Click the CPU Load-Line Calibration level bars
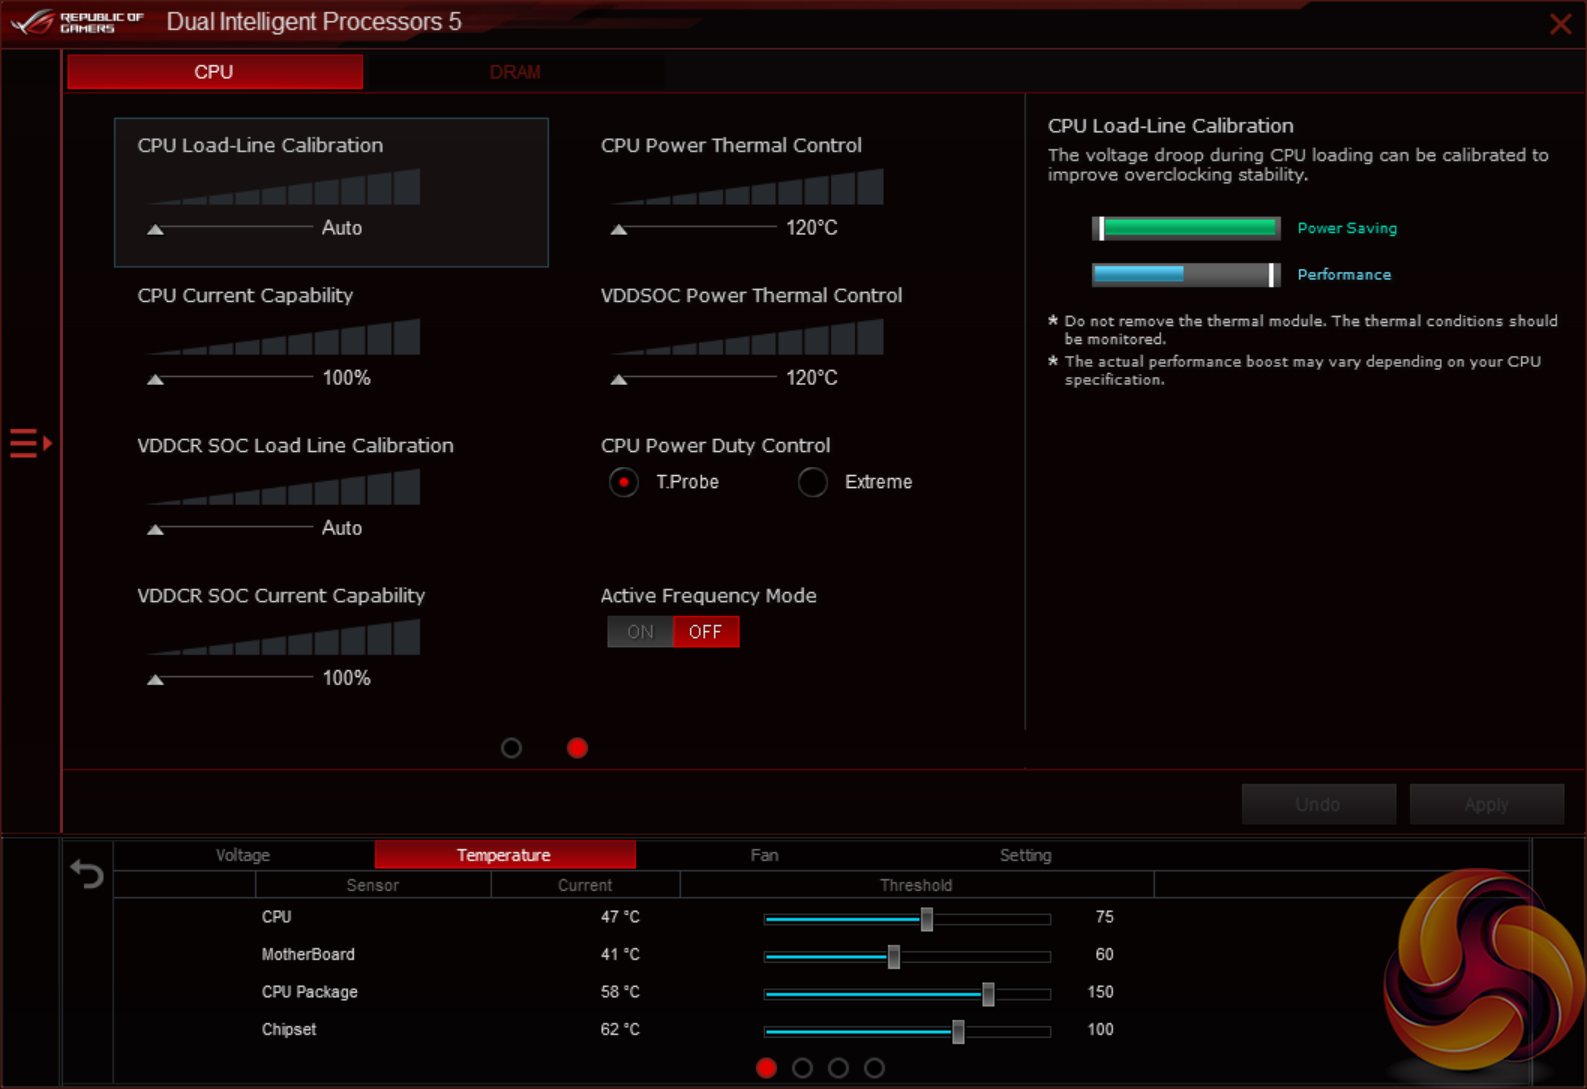 [283, 187]
